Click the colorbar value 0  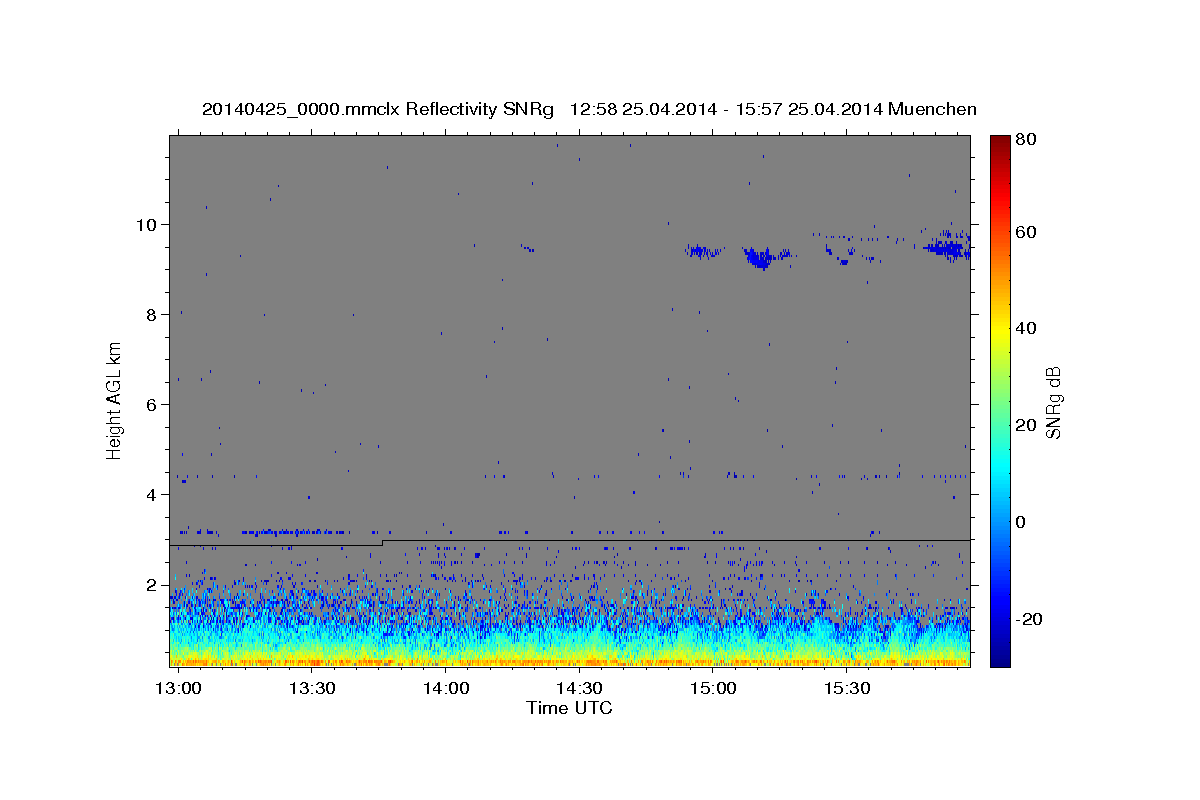click(1021, 522)
